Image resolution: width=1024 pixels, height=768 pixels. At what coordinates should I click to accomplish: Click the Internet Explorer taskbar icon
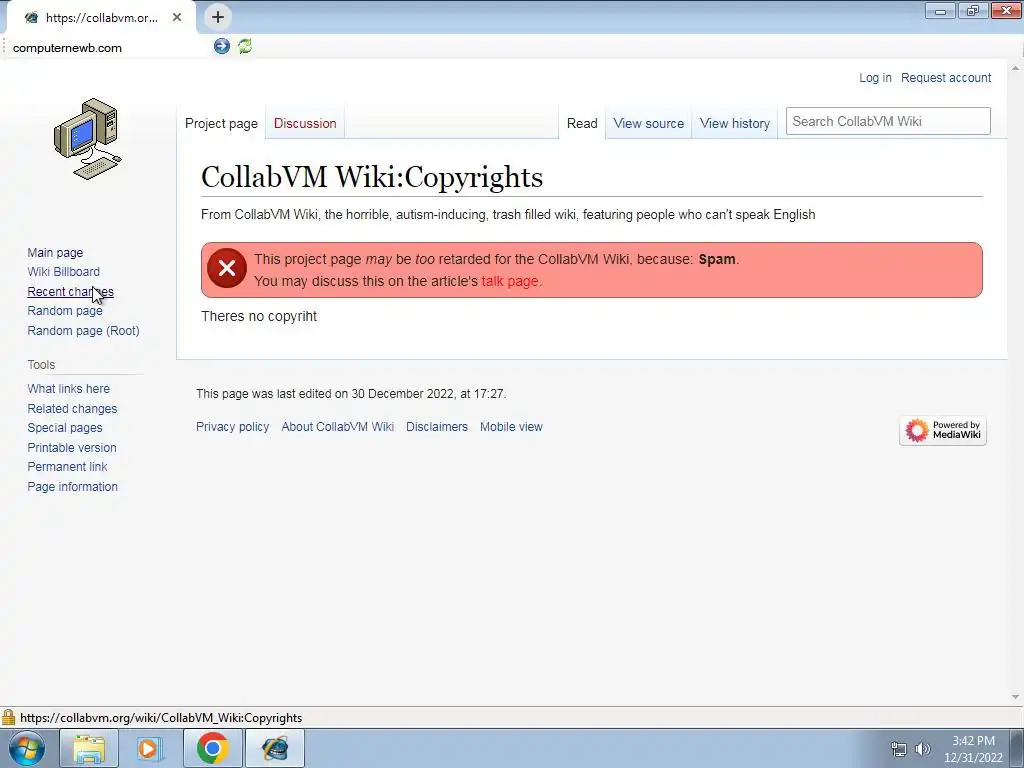275,748
